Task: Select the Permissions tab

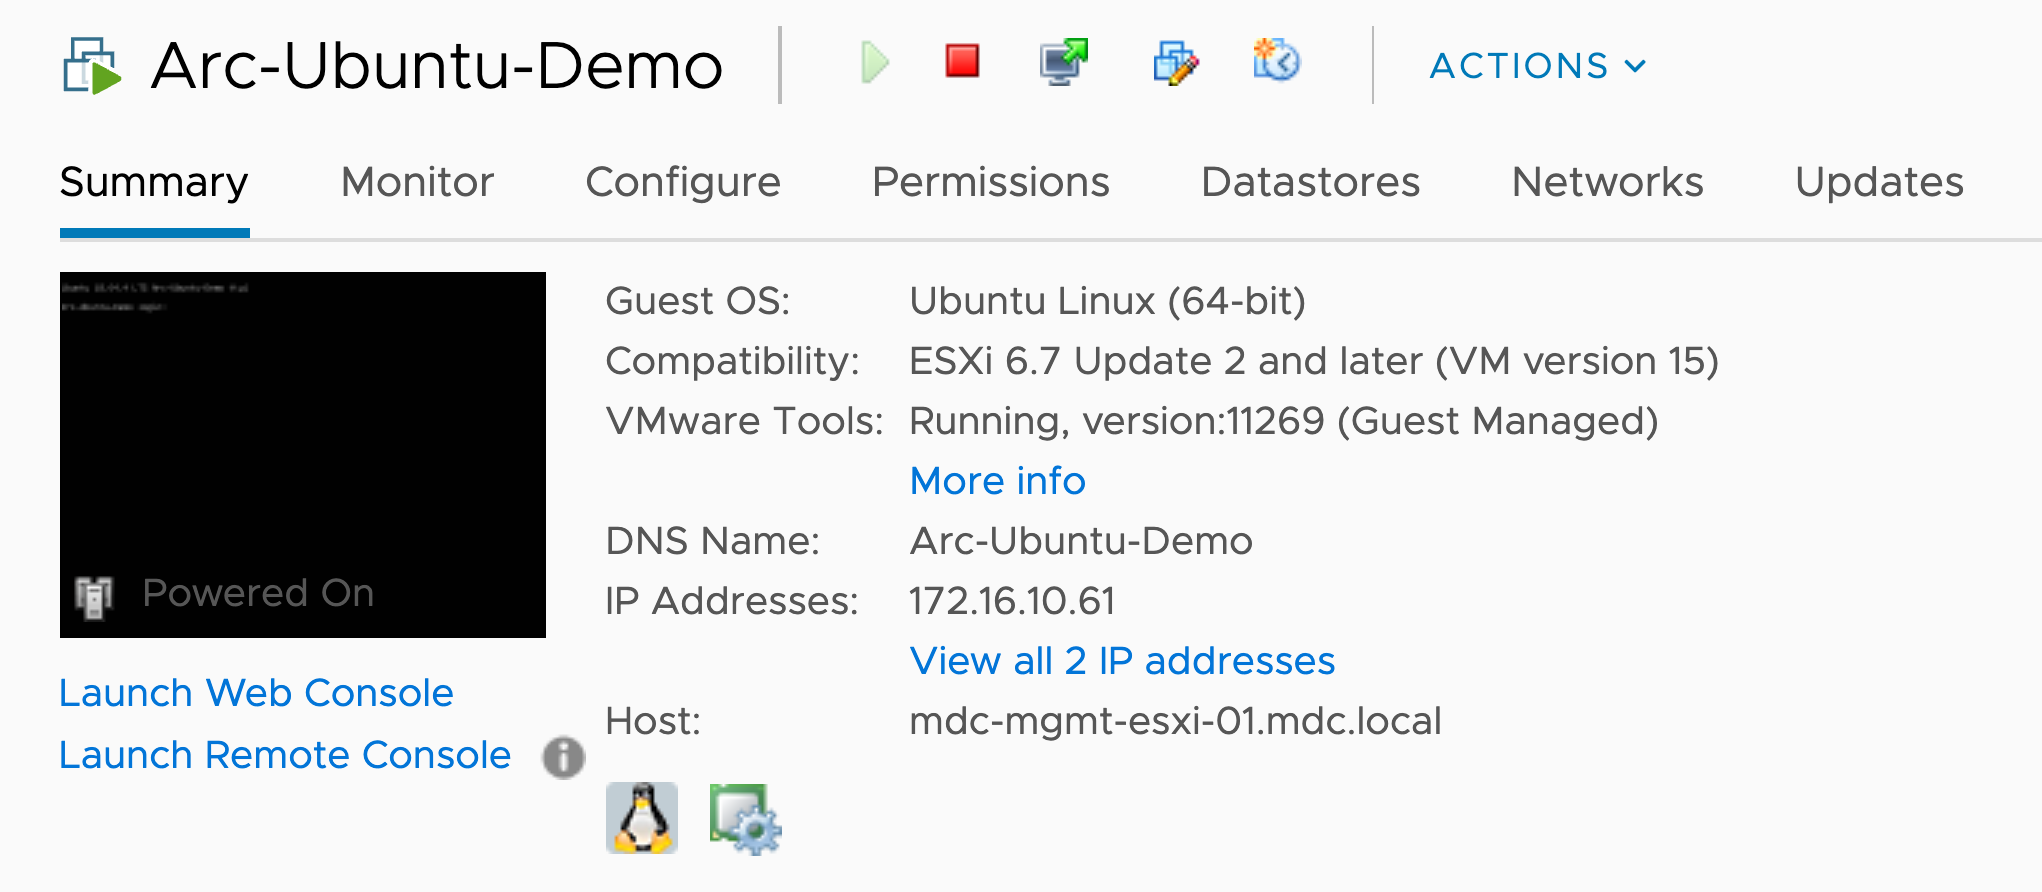Action: coord(991,182)
